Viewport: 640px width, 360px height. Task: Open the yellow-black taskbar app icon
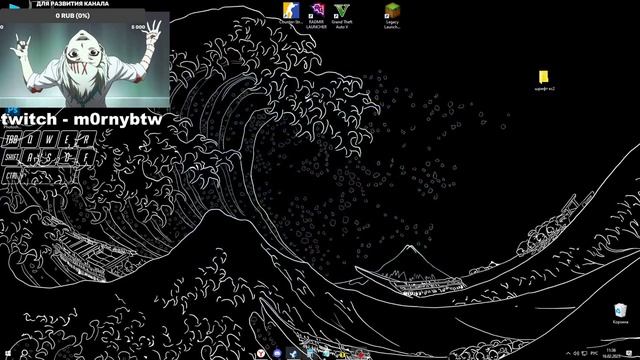[342, 354]
